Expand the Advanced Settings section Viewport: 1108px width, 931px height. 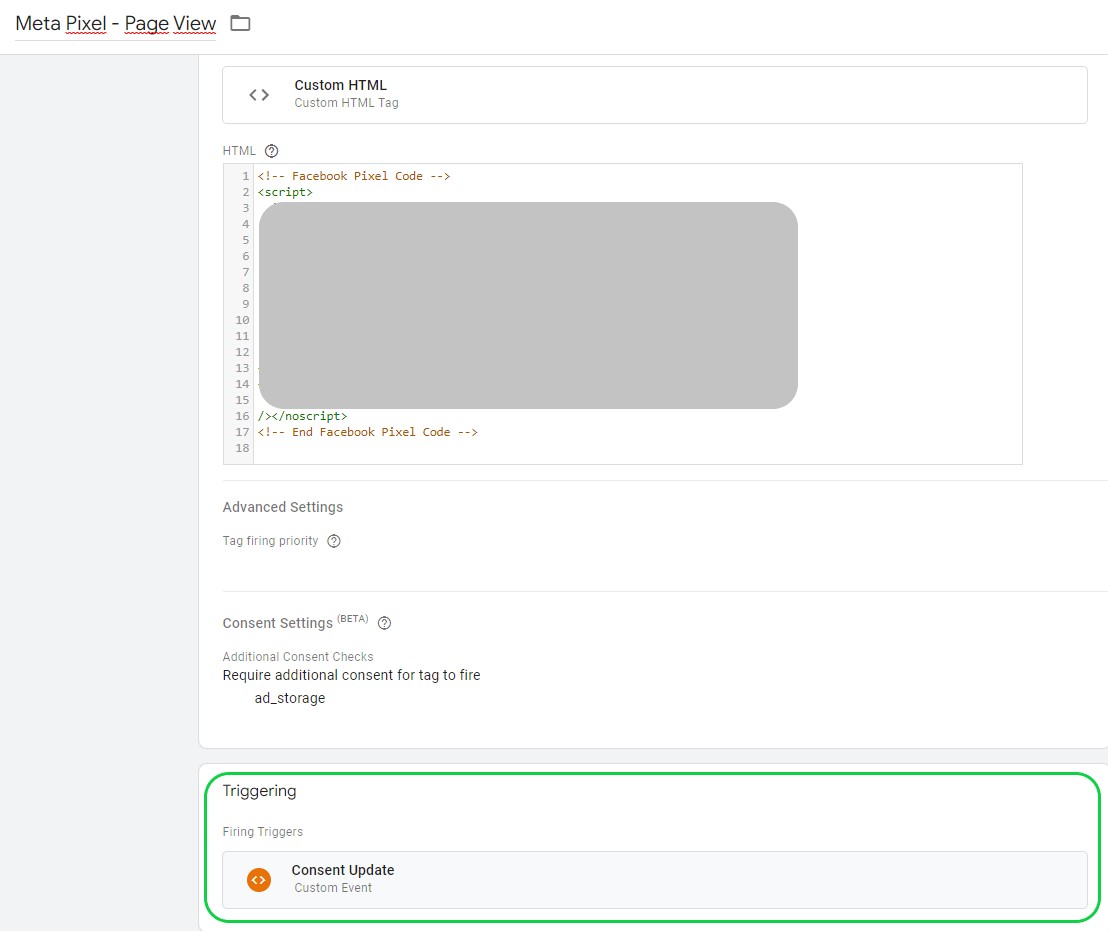(283, 507)
